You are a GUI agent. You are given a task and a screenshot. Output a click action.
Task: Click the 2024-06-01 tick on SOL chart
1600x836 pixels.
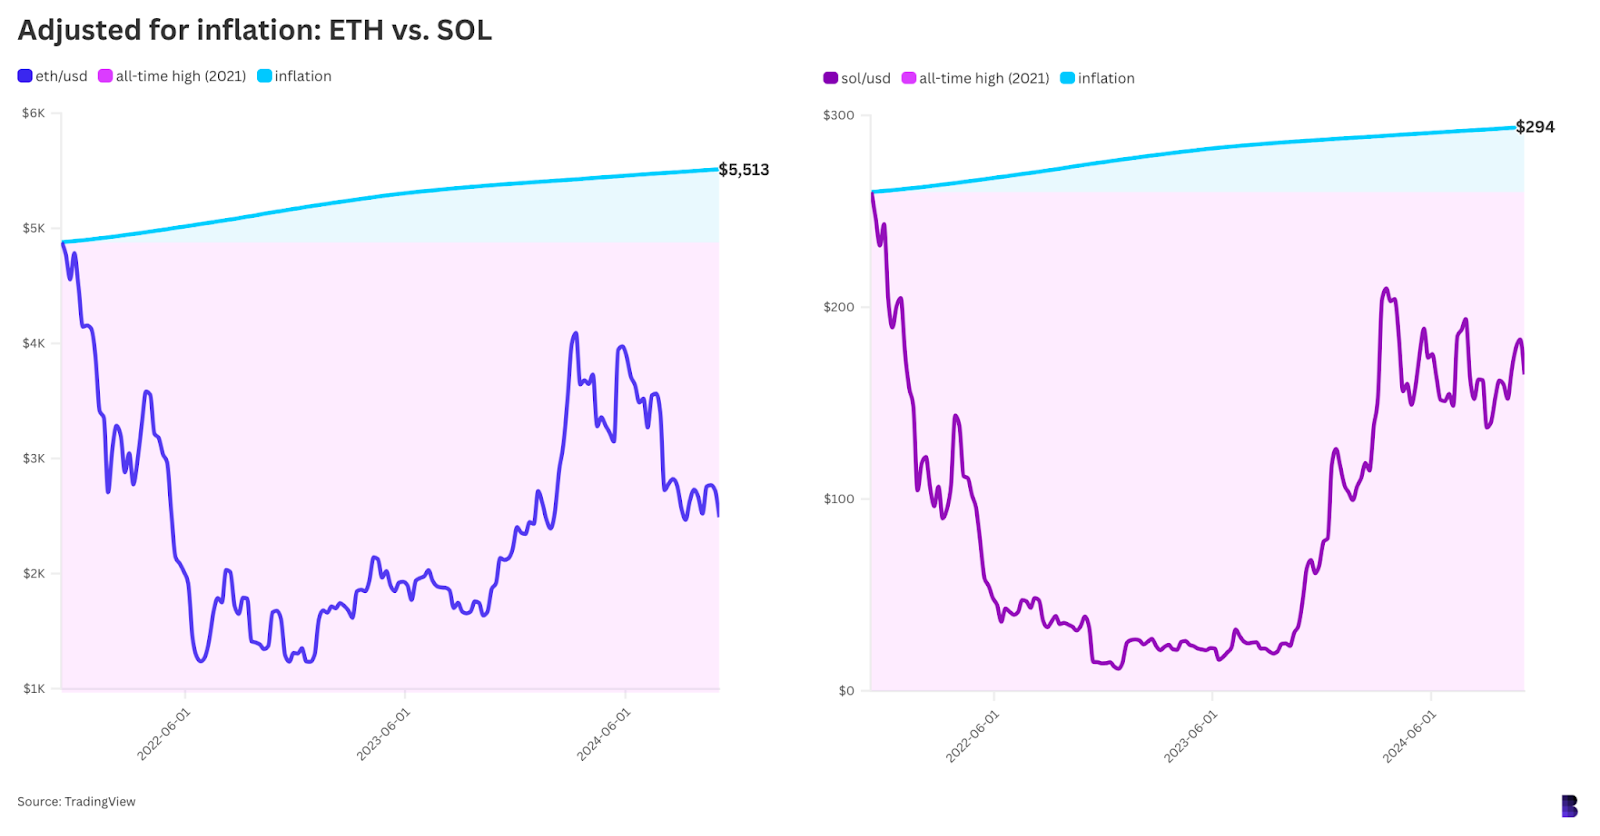1409,736
